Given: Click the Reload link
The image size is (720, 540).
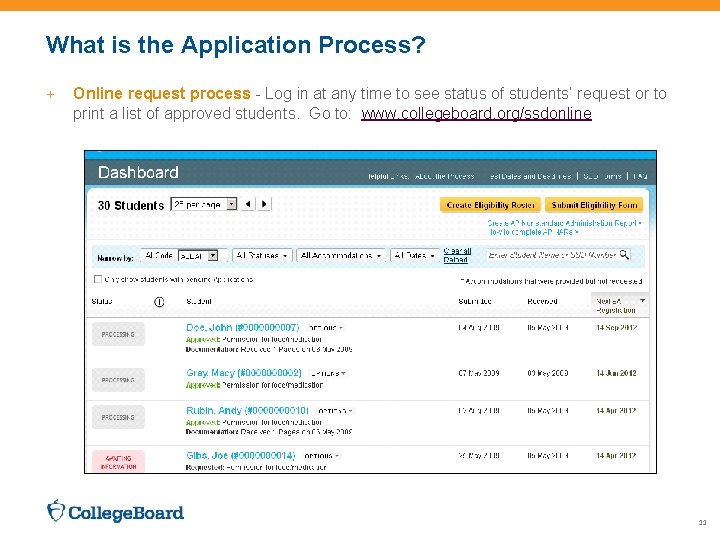Looking at the screenshot, I should [x=455, y=259].
